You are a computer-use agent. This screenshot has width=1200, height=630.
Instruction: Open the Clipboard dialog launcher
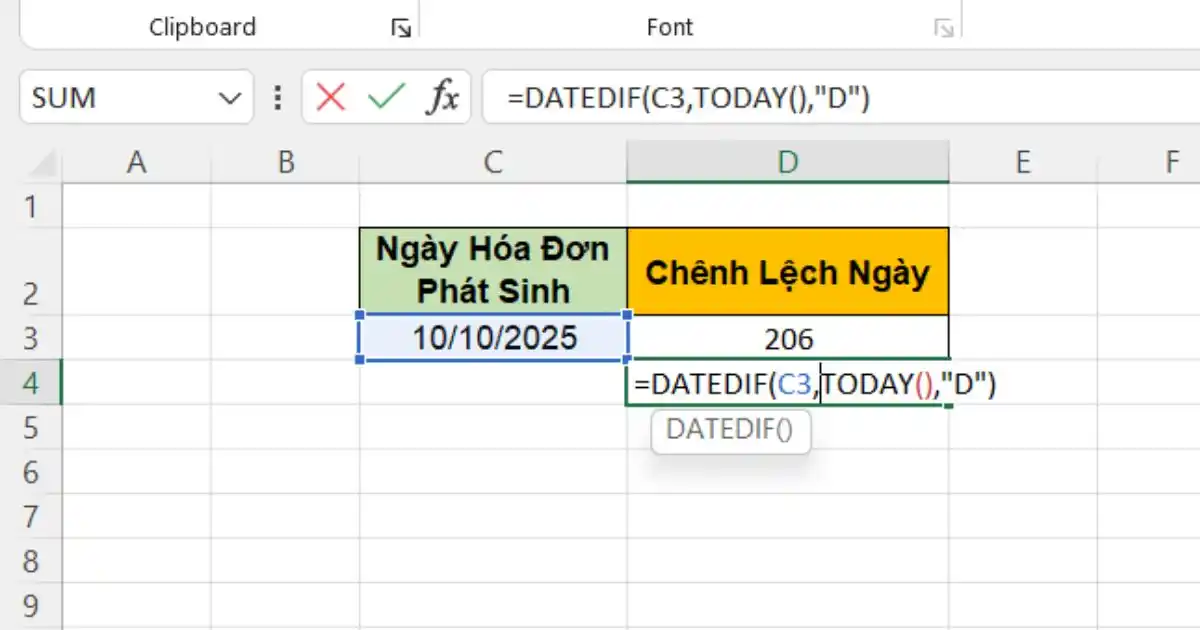401,29
